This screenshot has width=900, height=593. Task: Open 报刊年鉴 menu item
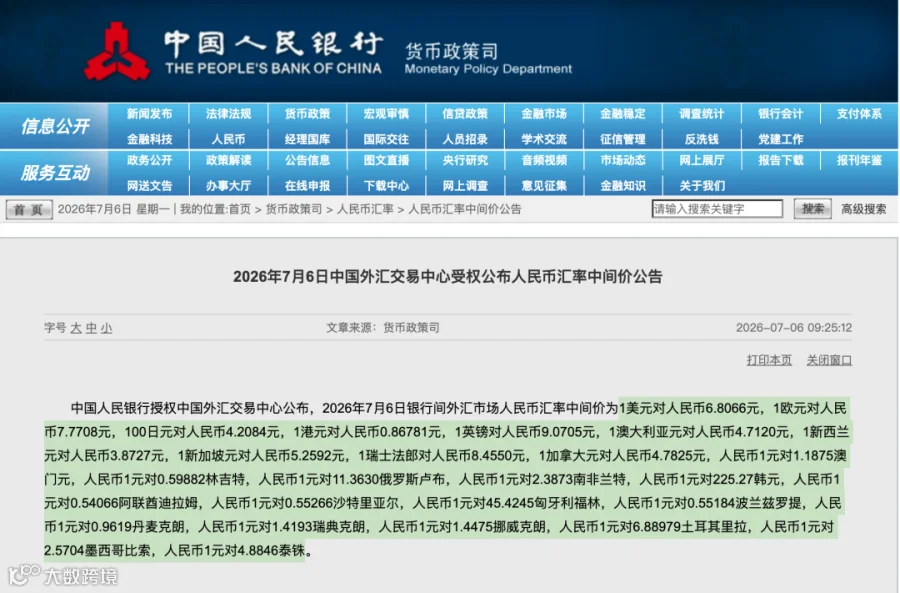[x=859, y=160]
